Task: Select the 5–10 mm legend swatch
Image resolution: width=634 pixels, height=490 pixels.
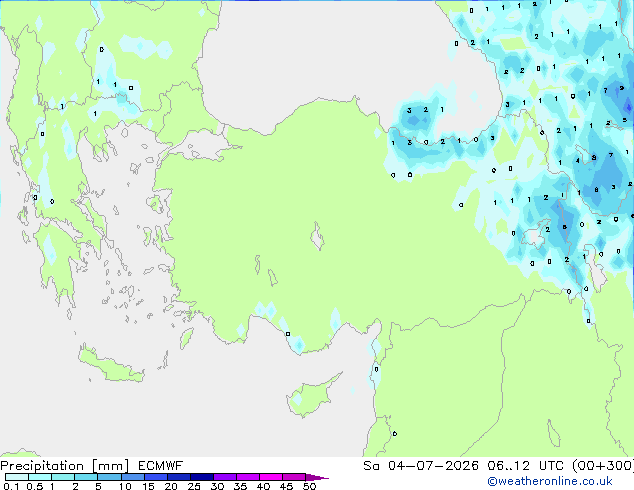Action: pos(109,477)
